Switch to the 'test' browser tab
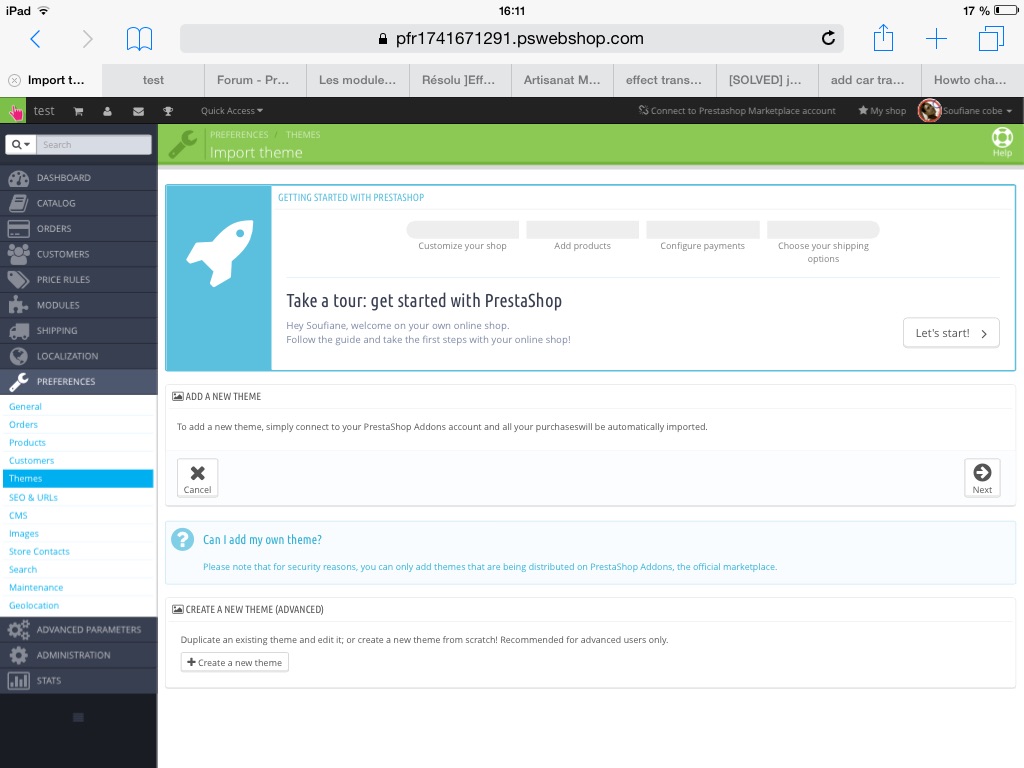Image resolution: width=1024 pixels, height=768 pixels. click(x=153, y=80)
